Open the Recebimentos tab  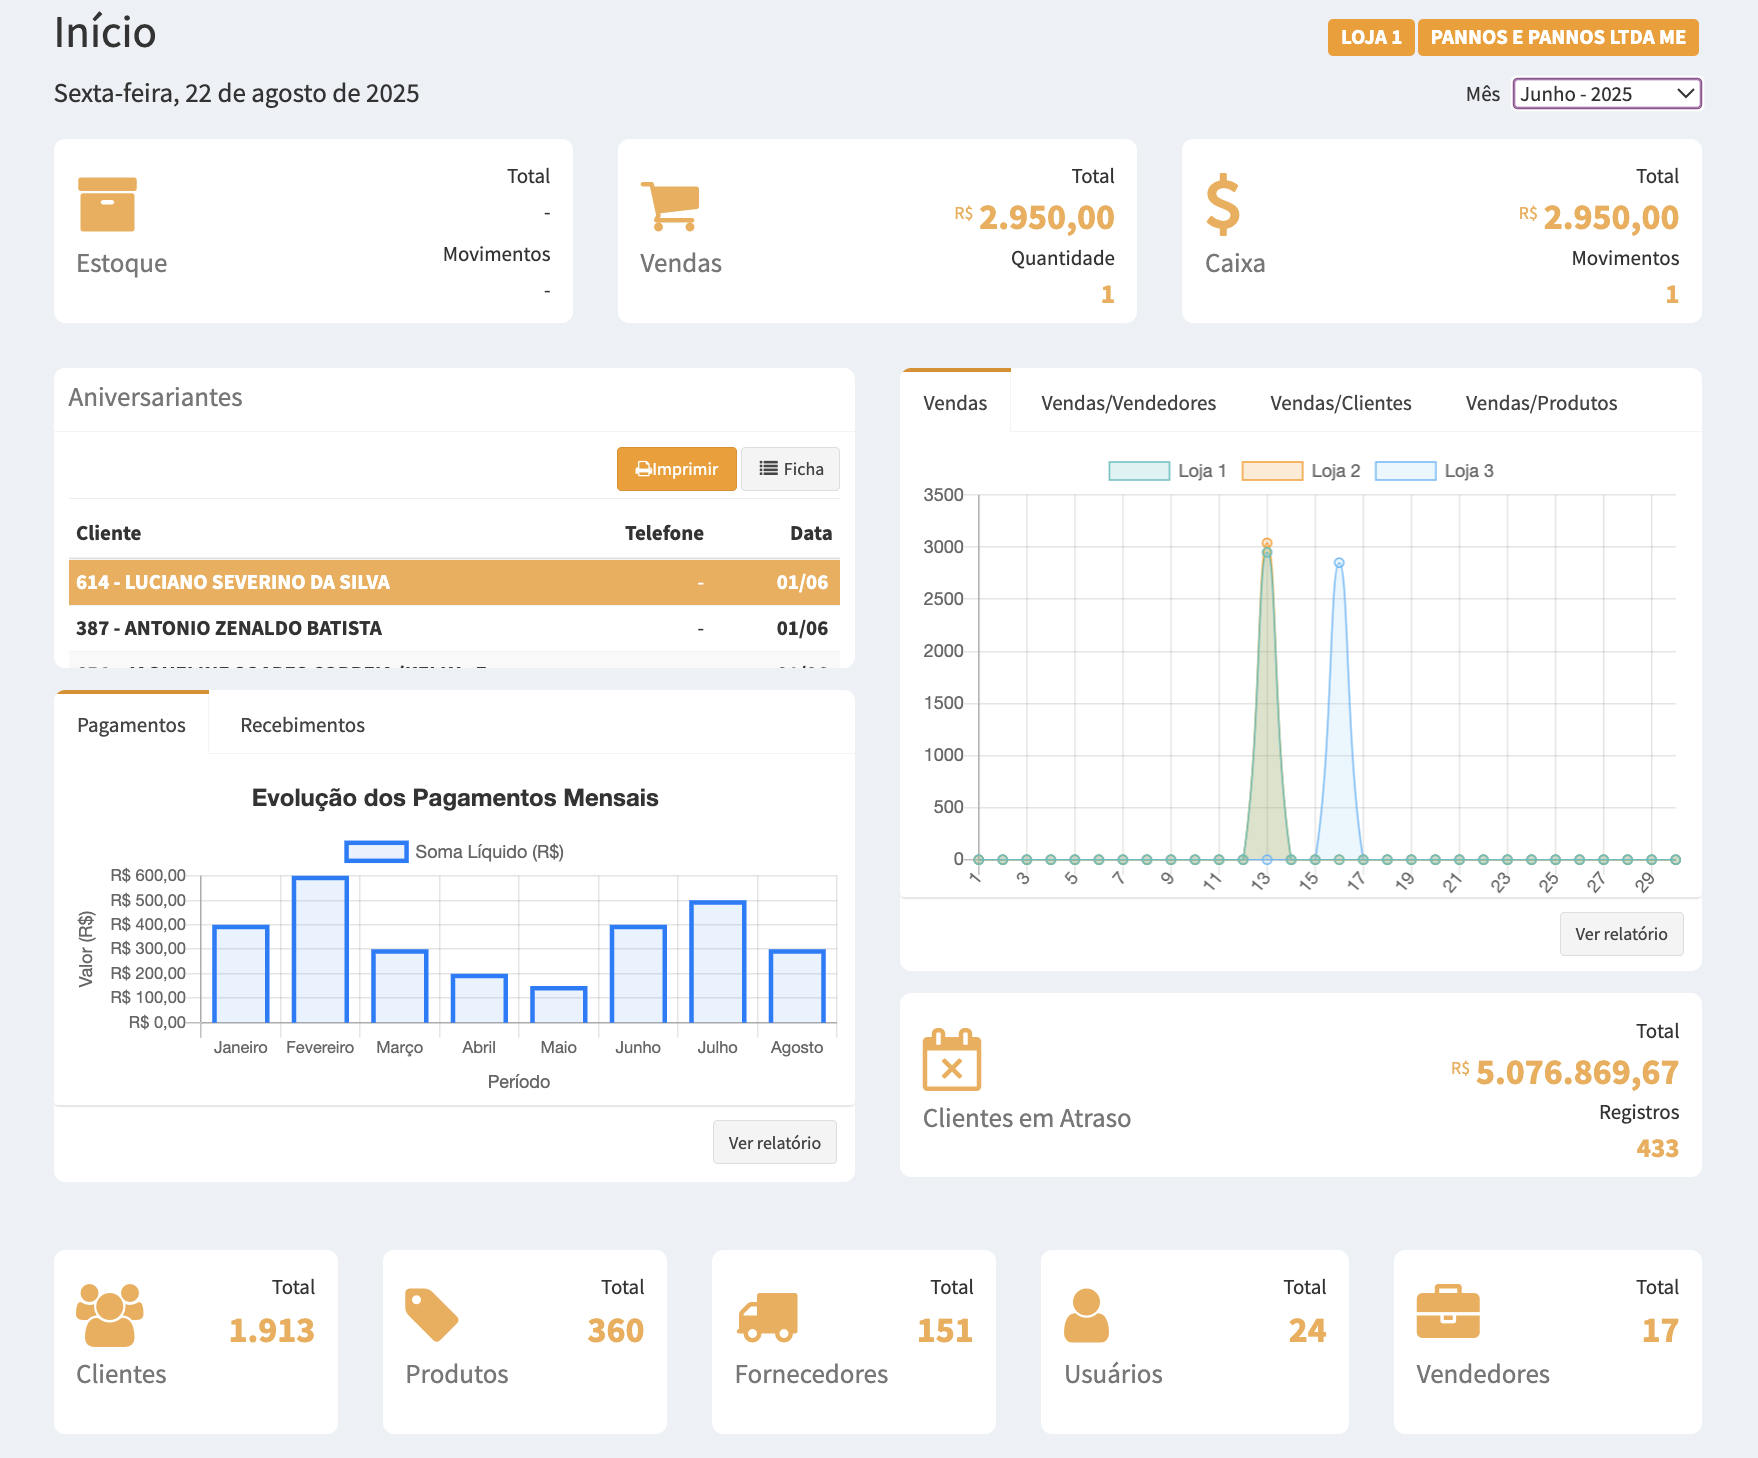302,725
